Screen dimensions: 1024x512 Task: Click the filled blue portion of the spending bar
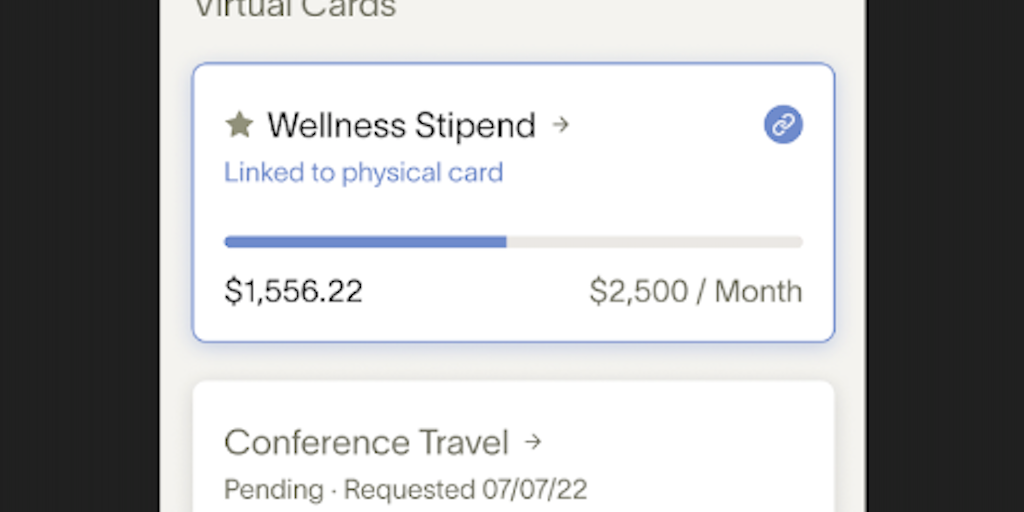tap(365, 241)
